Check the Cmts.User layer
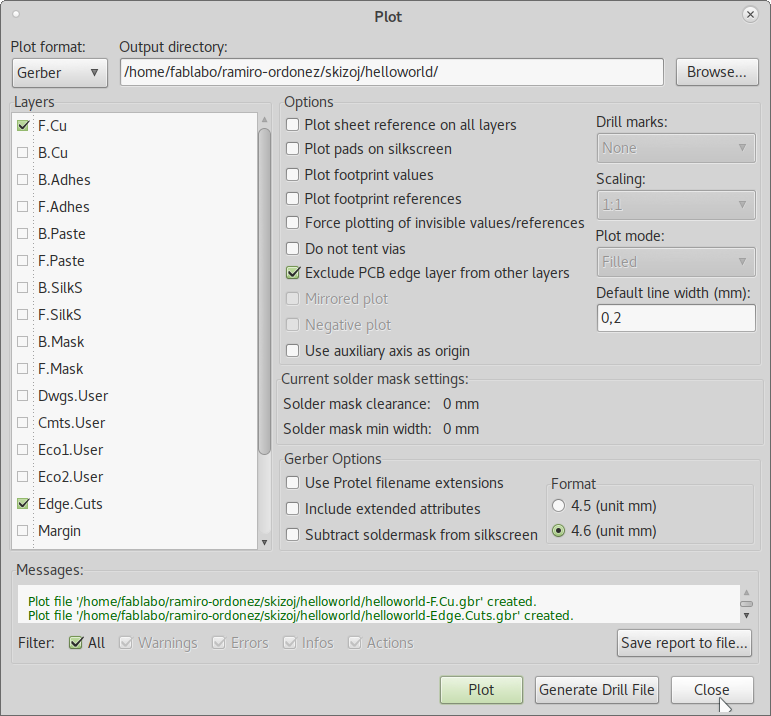Image resolution: width=771 pixels, height=716 pixels. coord(23,423)
